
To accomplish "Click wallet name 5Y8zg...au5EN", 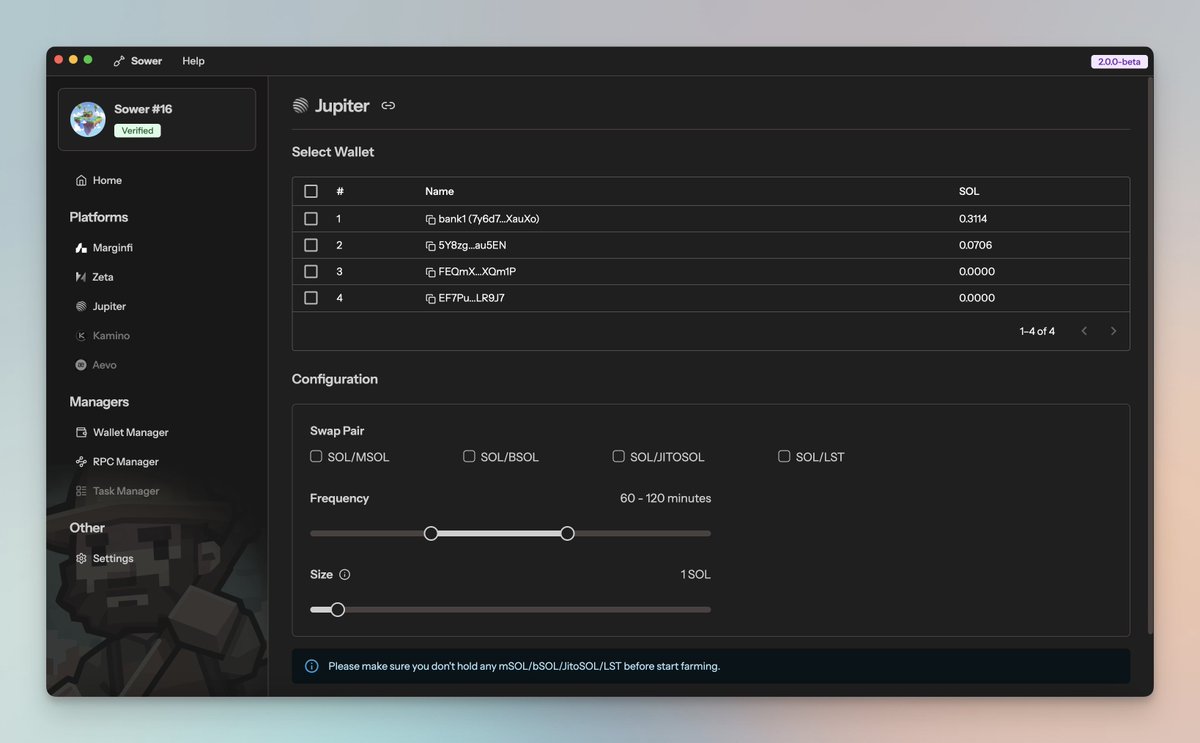I will point(472,246).
